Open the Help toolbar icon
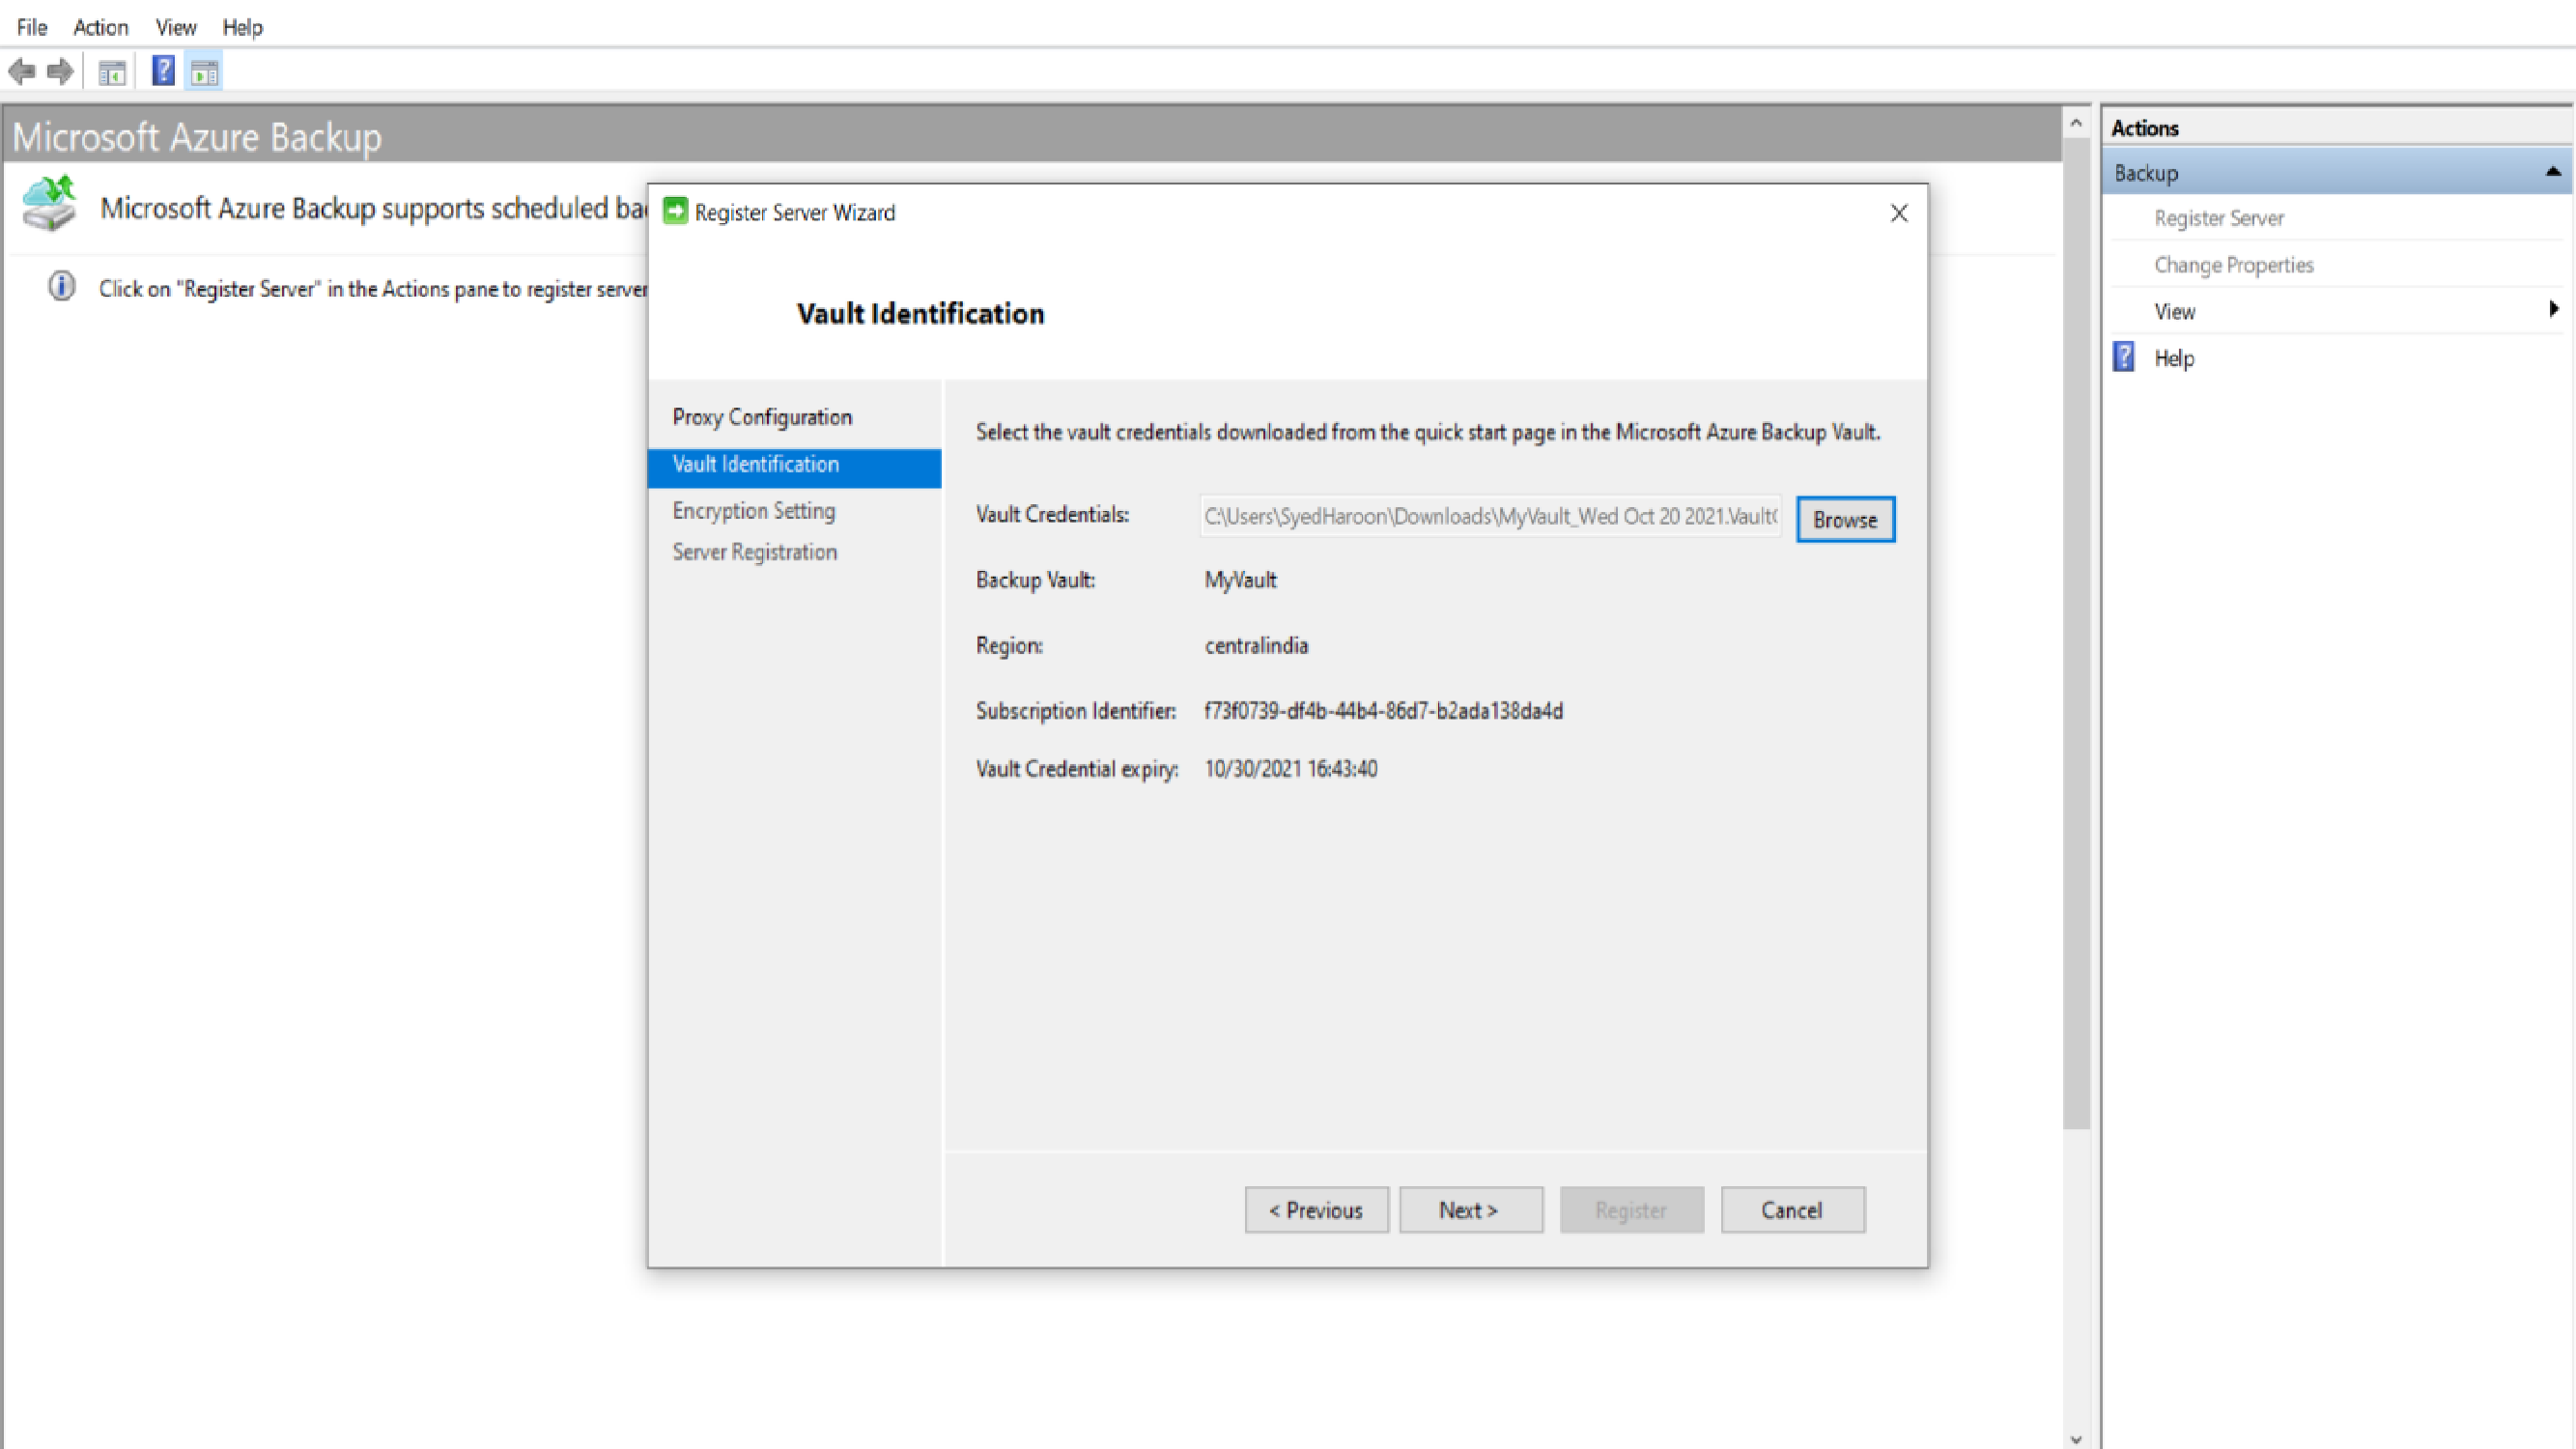 163,71
